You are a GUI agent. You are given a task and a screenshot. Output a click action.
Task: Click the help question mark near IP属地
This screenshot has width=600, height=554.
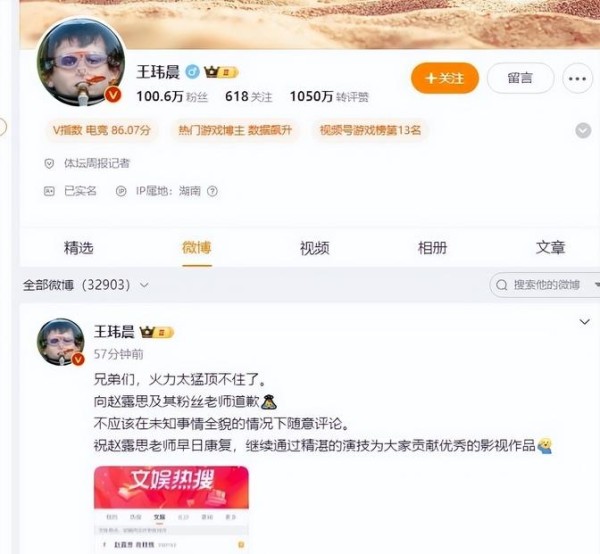212,191
